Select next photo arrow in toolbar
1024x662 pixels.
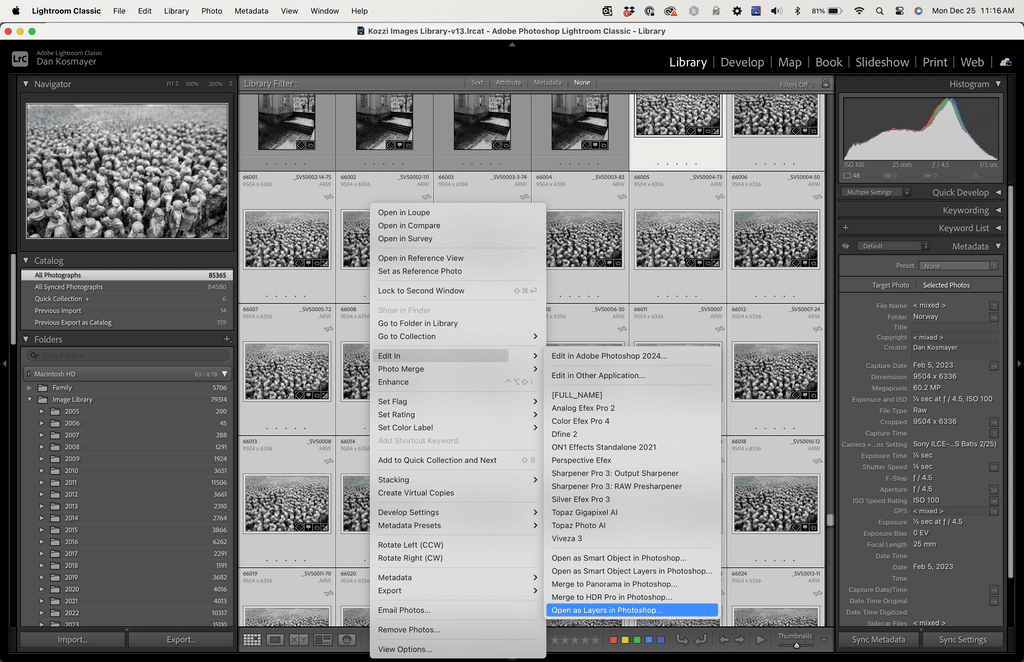[x=739, y=640]
